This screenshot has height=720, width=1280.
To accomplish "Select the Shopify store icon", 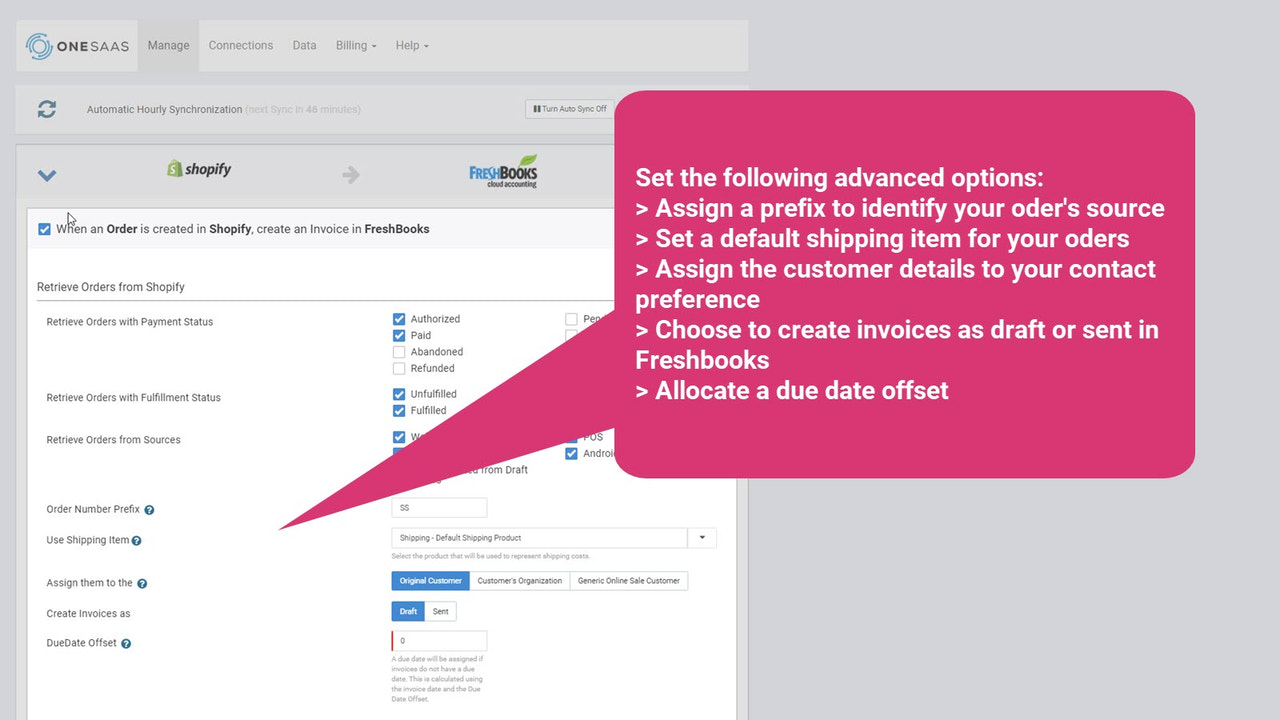I will coord(175,169).
